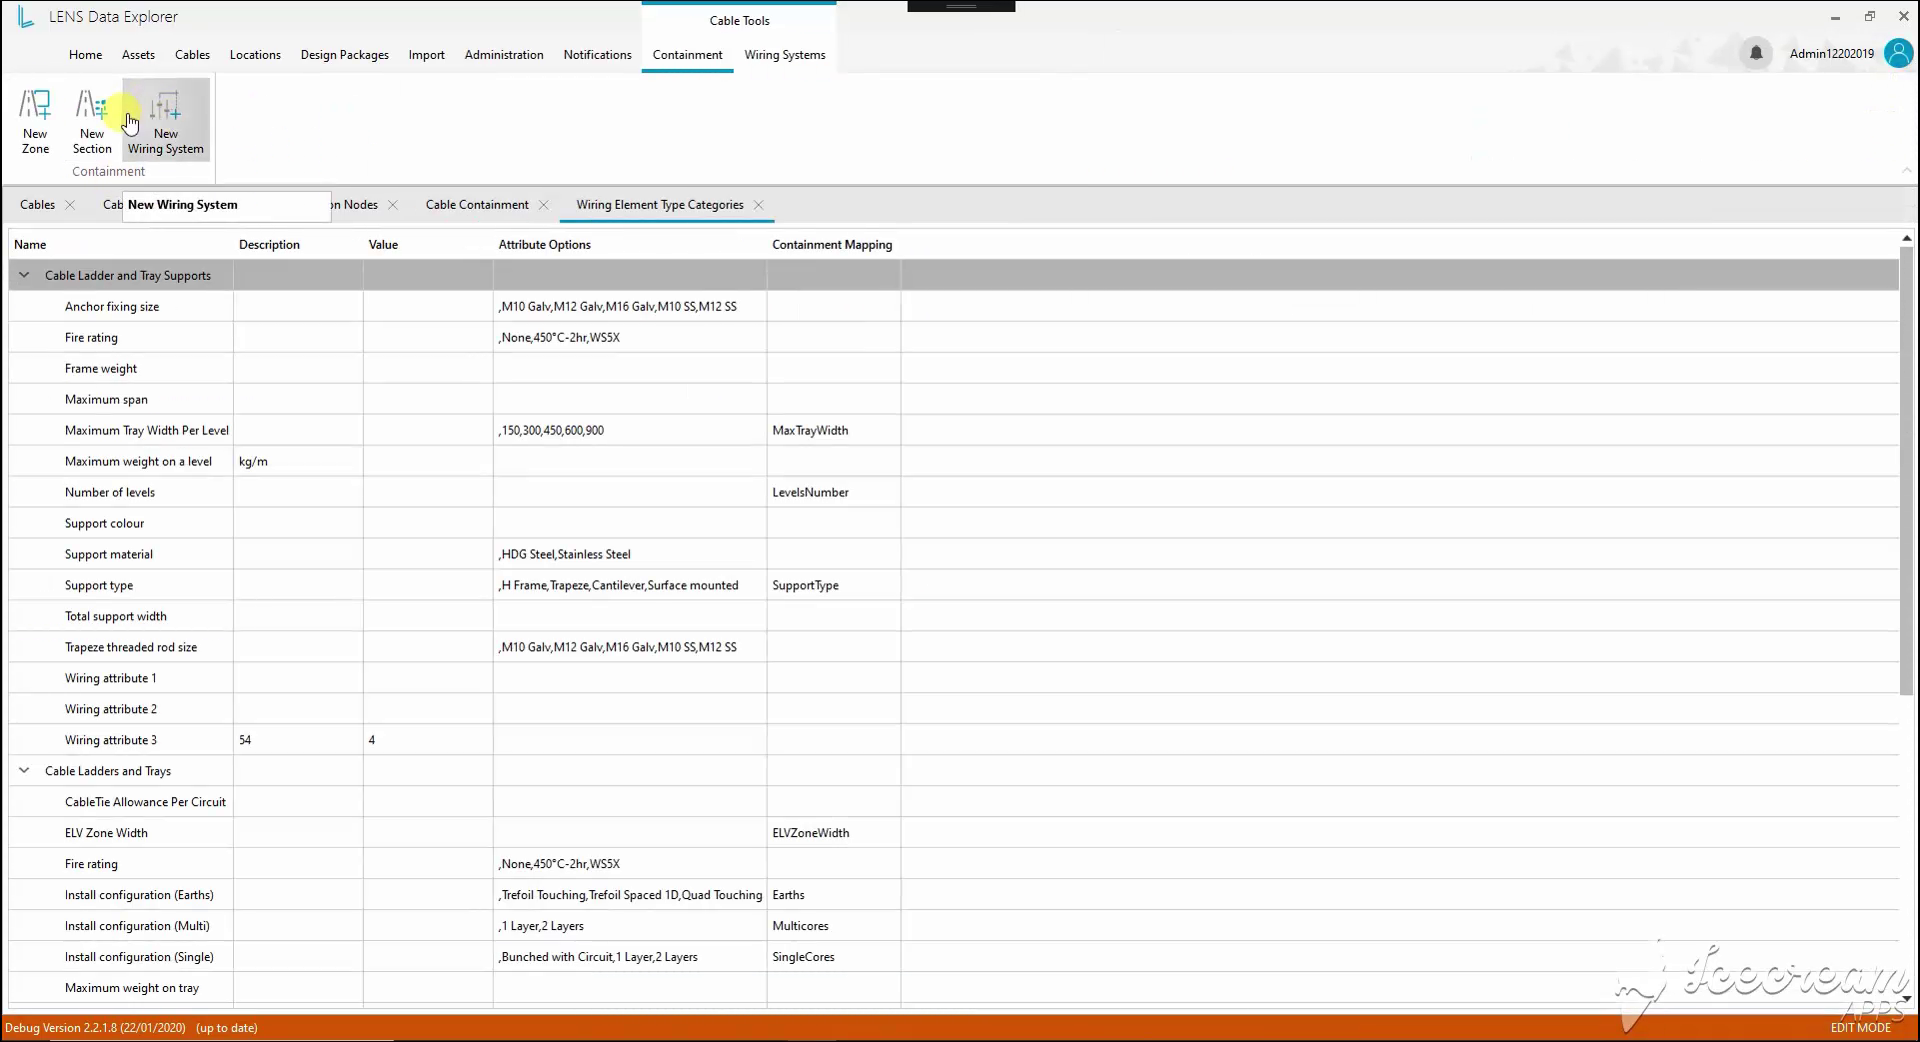Screen dimensions: 1920x1042
Task: Open the notifications bell icon
Action: pyautogui.click(x=1756, y=53)
